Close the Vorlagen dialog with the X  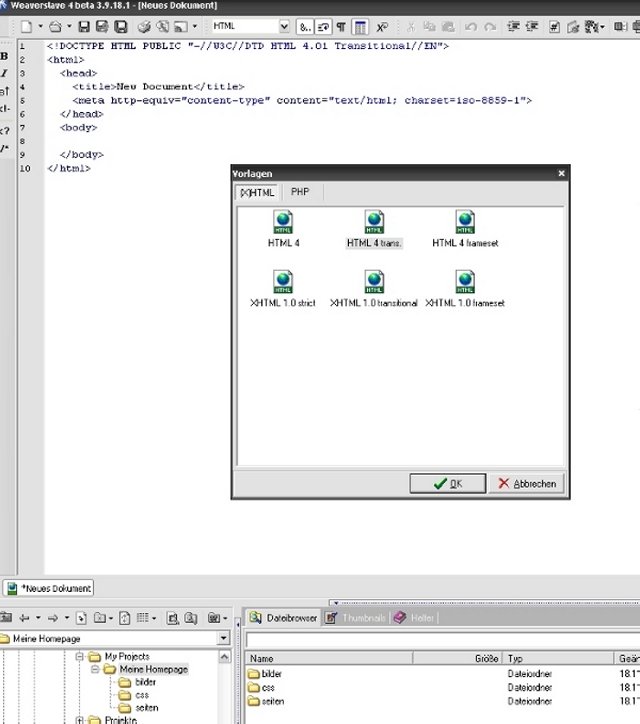click(561, 173)
